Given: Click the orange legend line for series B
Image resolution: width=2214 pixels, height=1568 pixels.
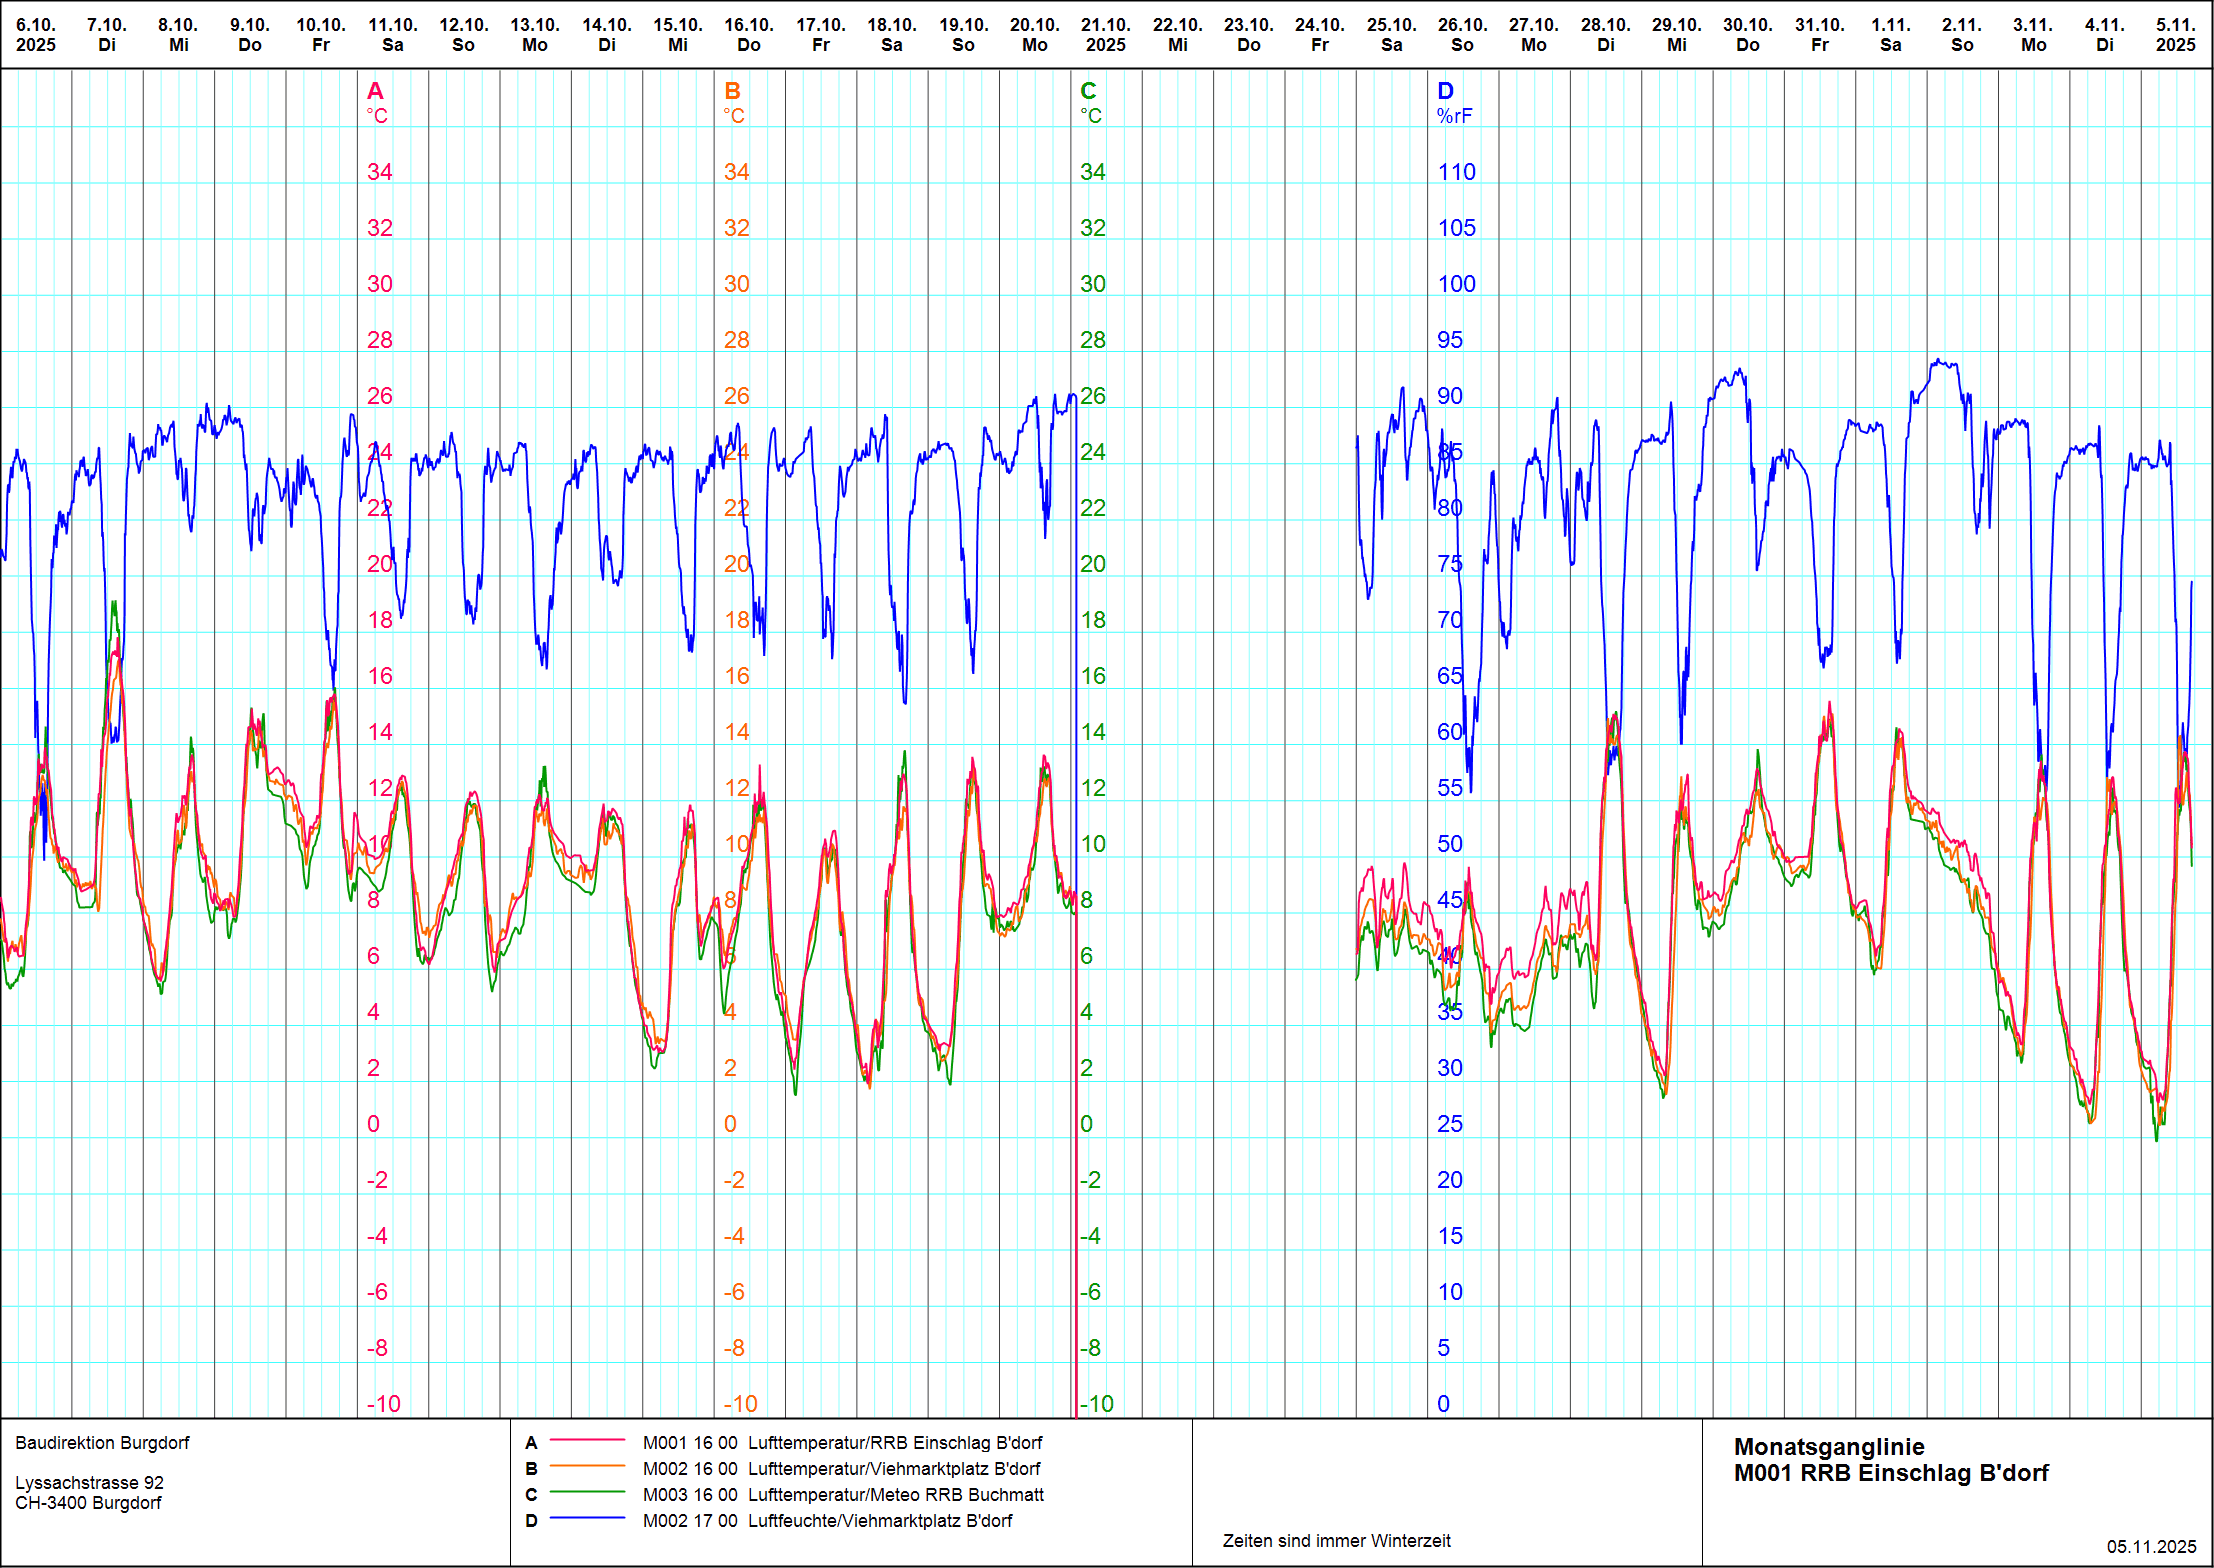Looking at the screenshot, I should [587, 1467].
